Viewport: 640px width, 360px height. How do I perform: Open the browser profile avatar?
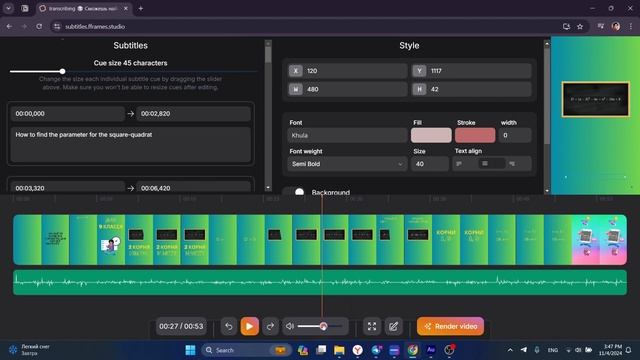(x=616, y=27)
